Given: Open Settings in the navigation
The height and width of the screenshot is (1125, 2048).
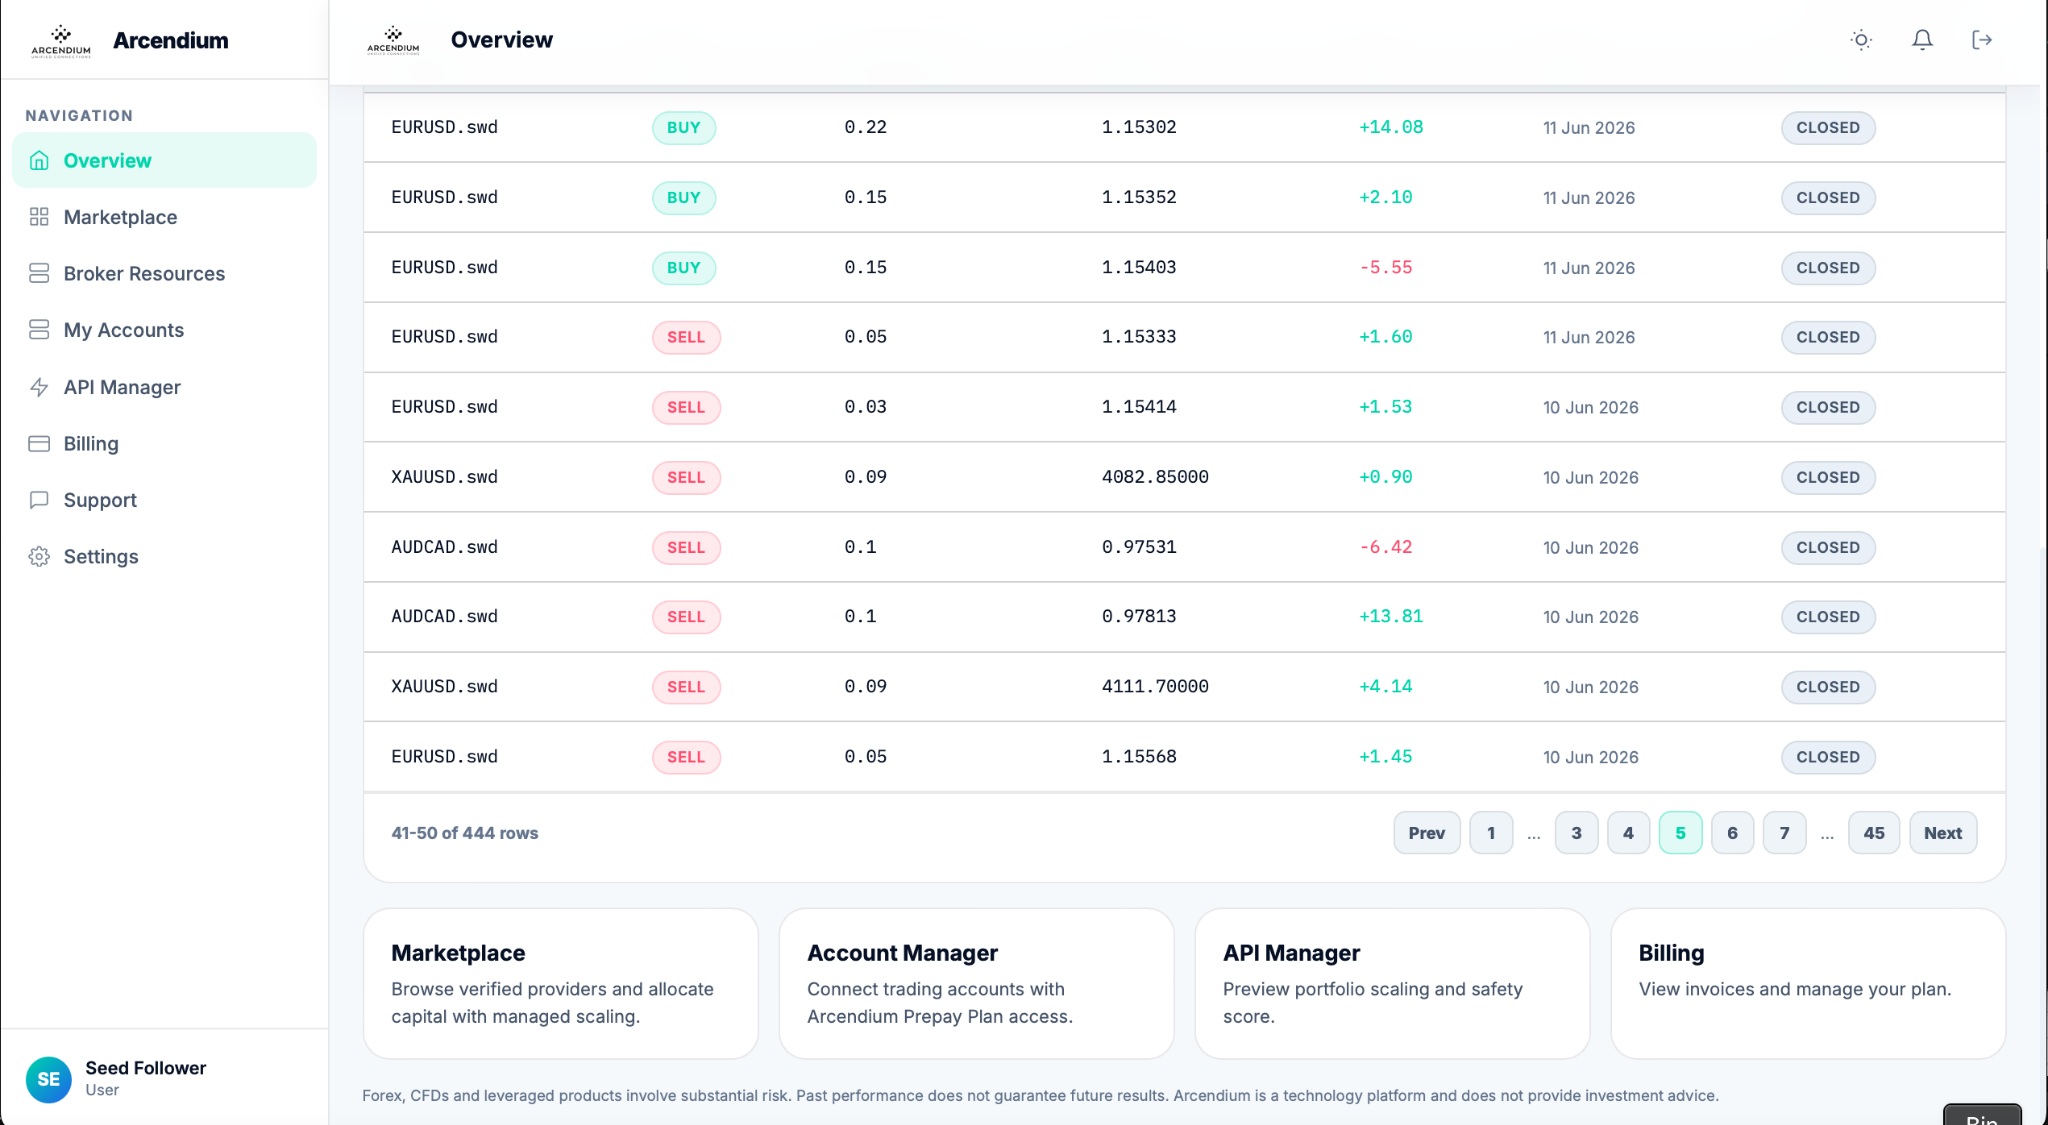Looking at the screenshot, I should tap(164, 557).
